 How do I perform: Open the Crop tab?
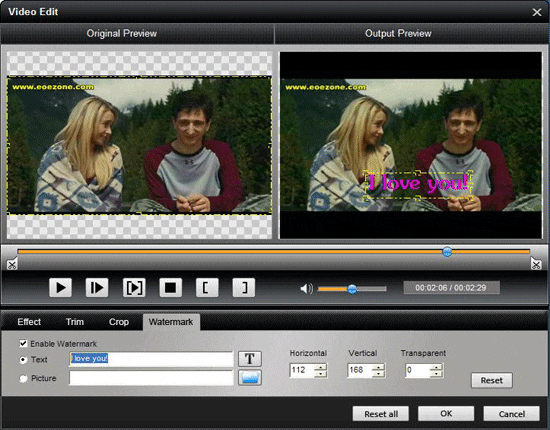(x=119, y=322)
